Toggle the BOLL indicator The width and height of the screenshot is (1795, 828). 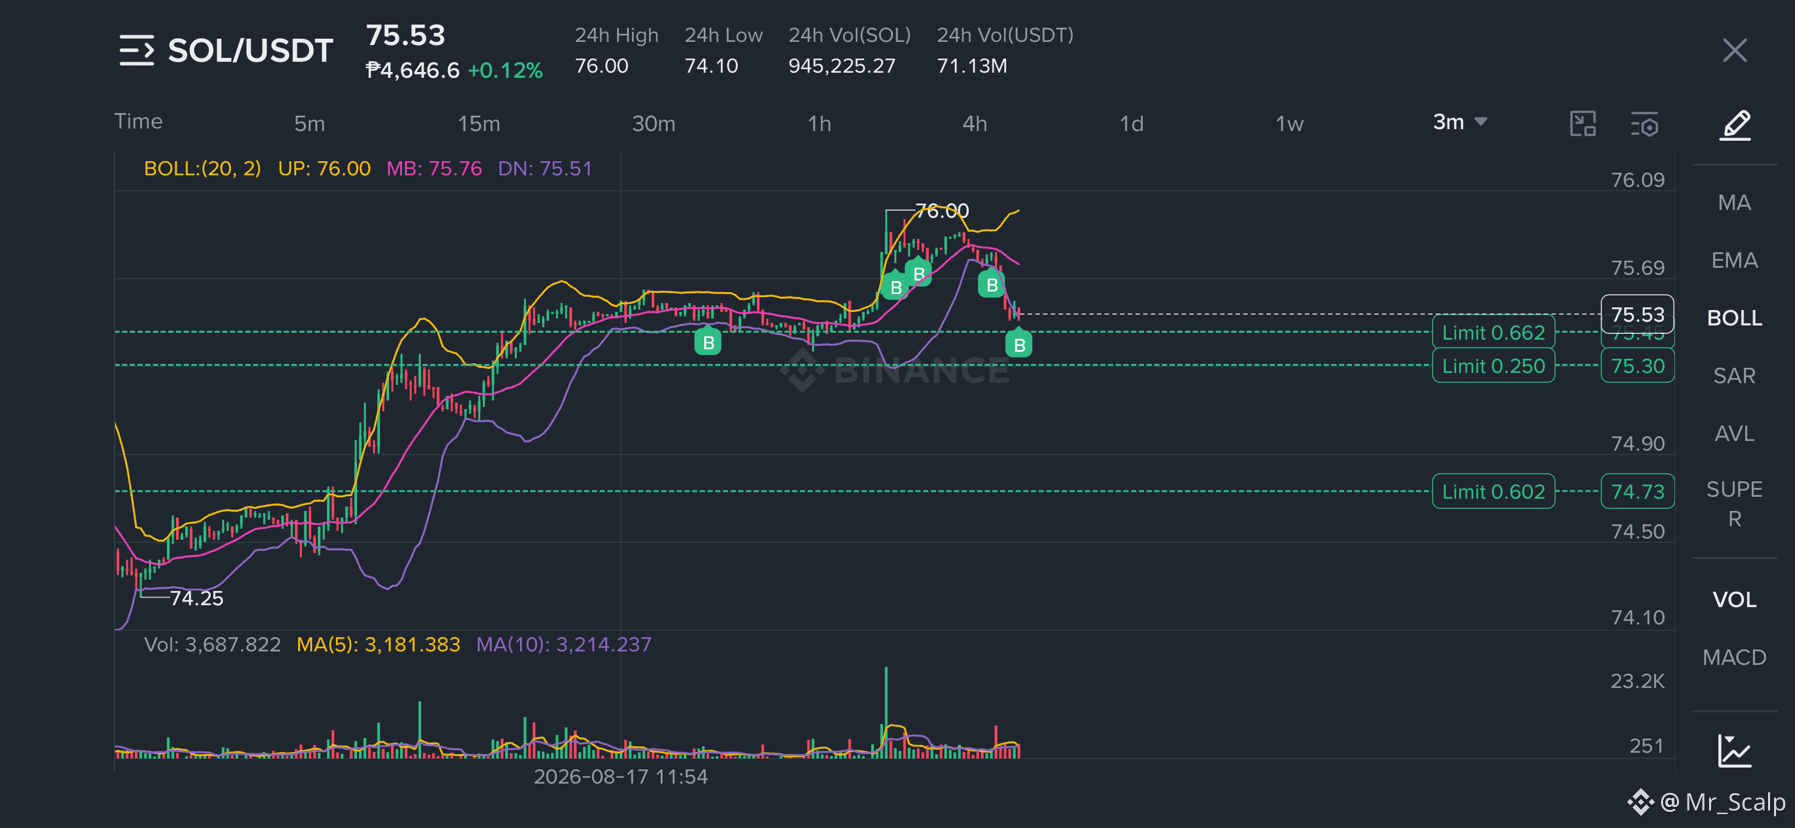pyautogui.click(x=1734, y=318)
